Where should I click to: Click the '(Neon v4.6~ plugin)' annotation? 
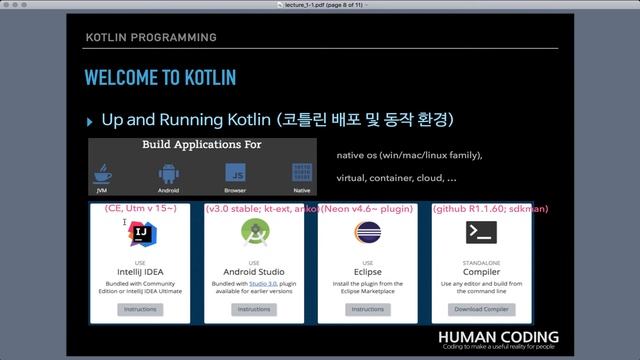coord(367,209)
